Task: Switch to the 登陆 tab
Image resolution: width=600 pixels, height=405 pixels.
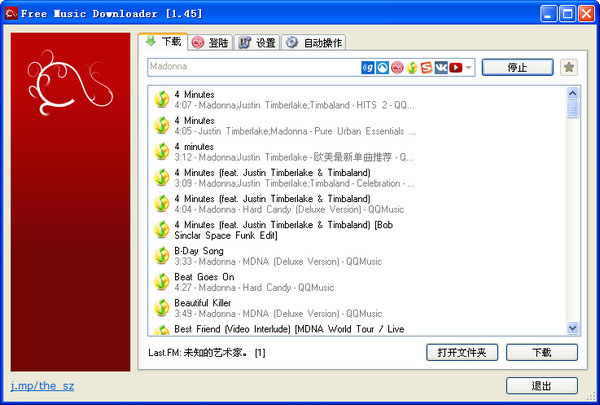Action: click(x=210, y=42)
